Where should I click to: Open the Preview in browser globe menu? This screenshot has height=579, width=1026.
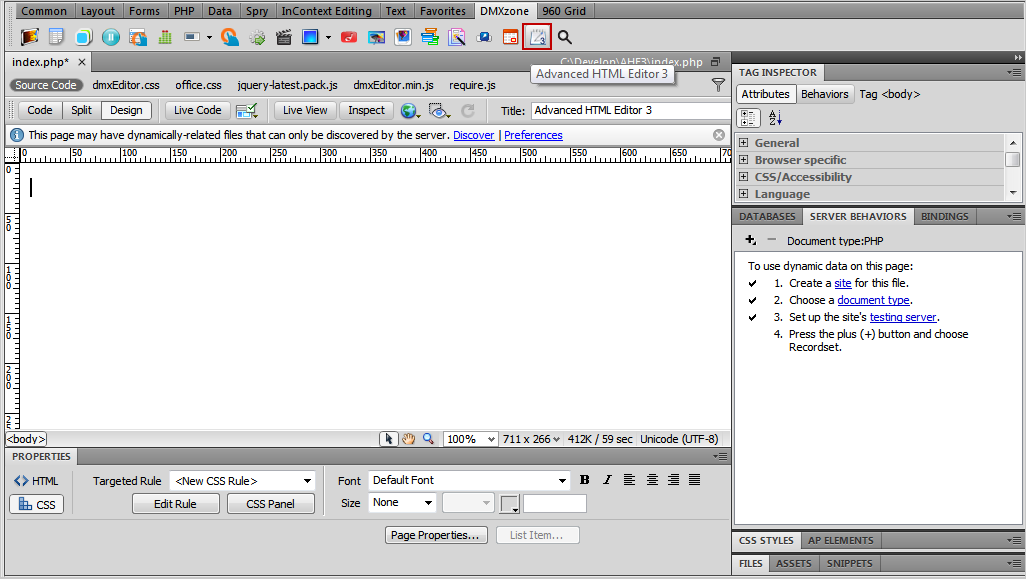(x=410, y=111)
